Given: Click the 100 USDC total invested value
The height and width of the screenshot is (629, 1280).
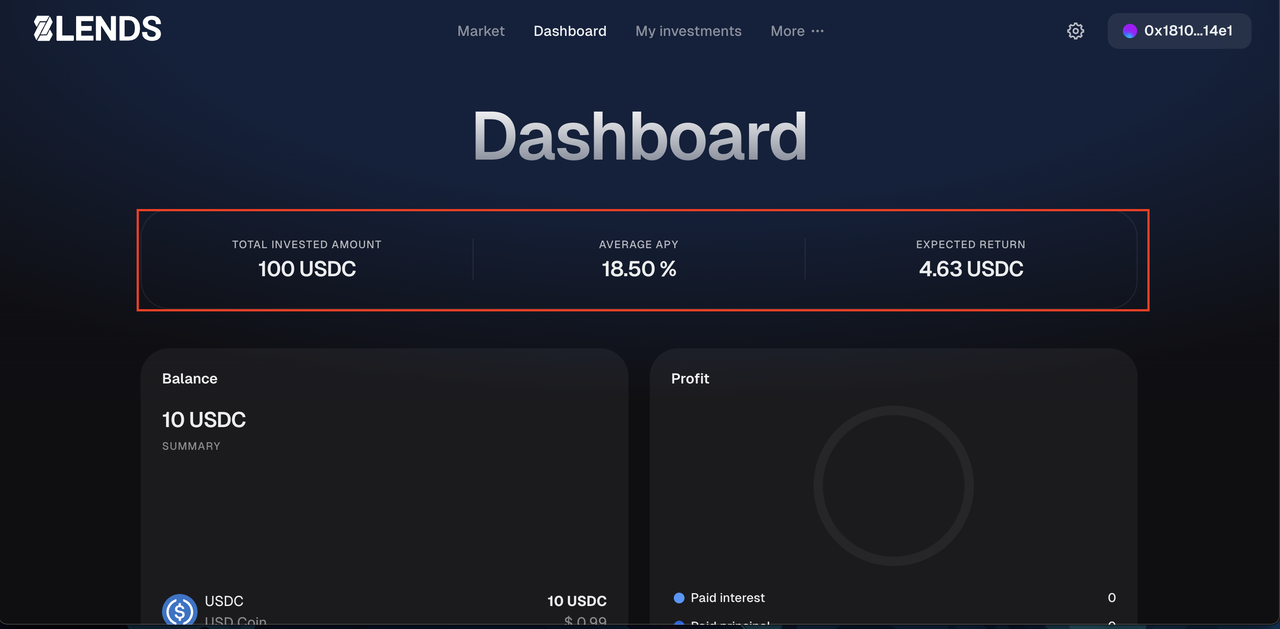Looking at the screenshot, I should (307, 269).
